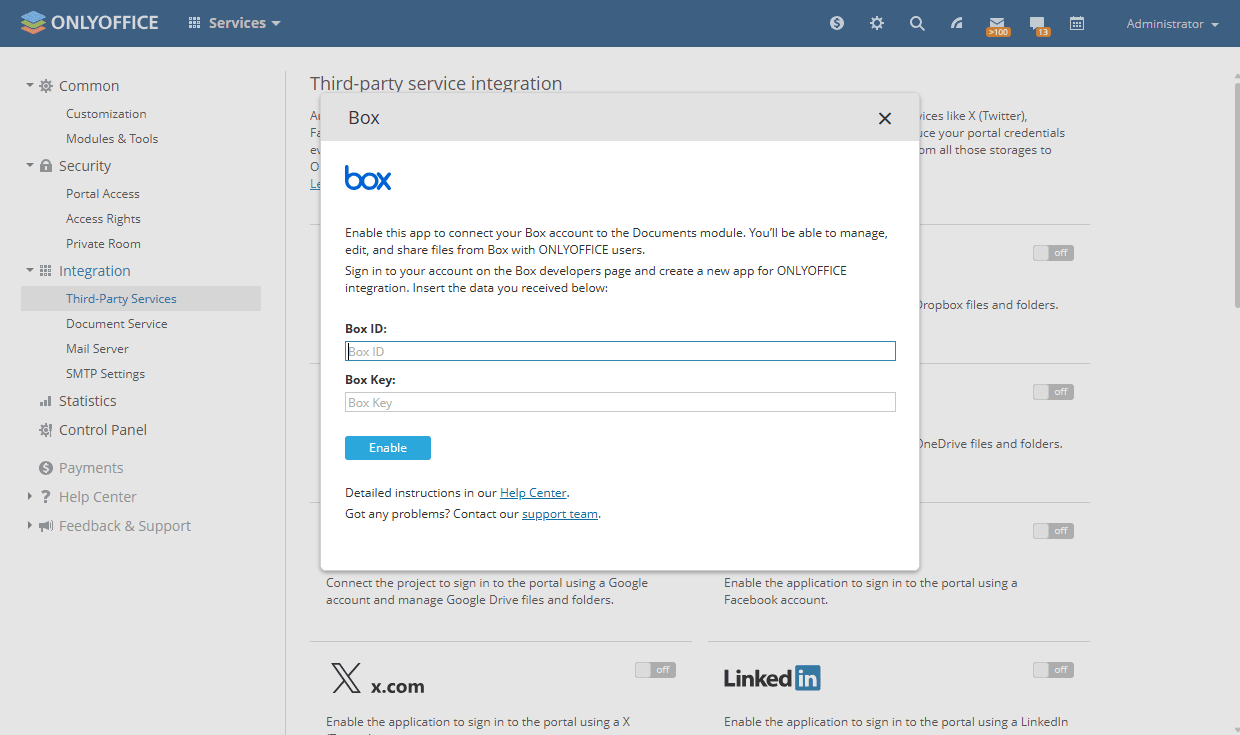Click the Security lock icon in sidebar

(x=46, y=166)
